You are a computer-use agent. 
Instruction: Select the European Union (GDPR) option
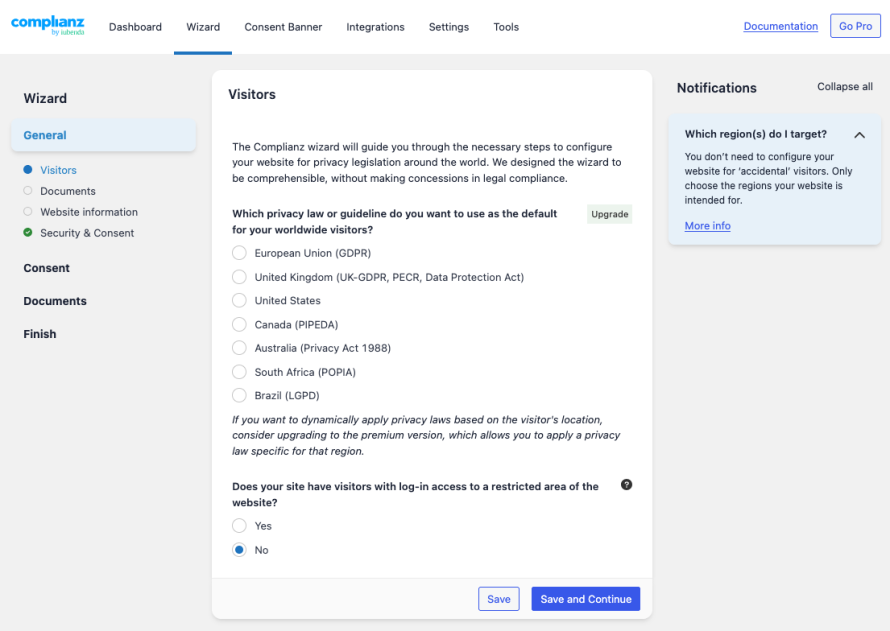[239, 252]
